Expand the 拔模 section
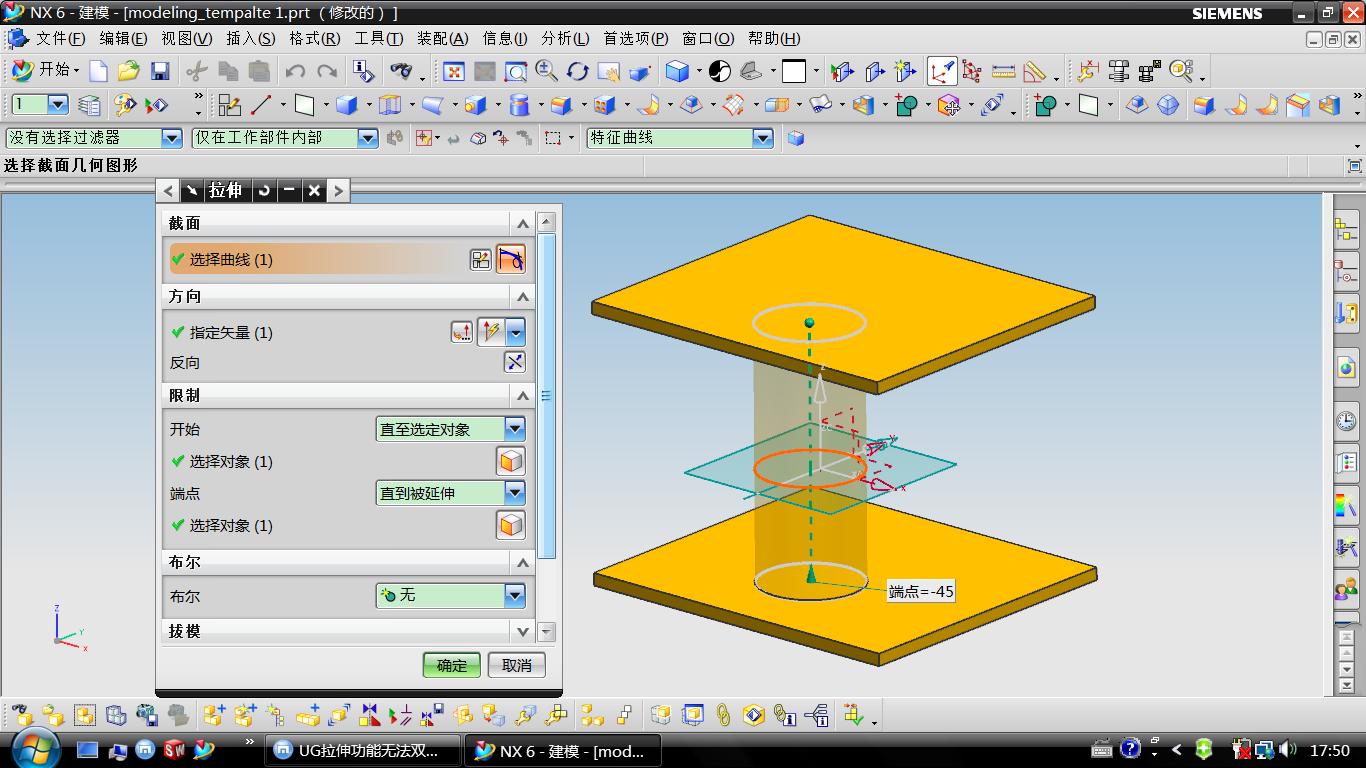The height and width of the screenshot is (768, 1366). coord(522,632)
